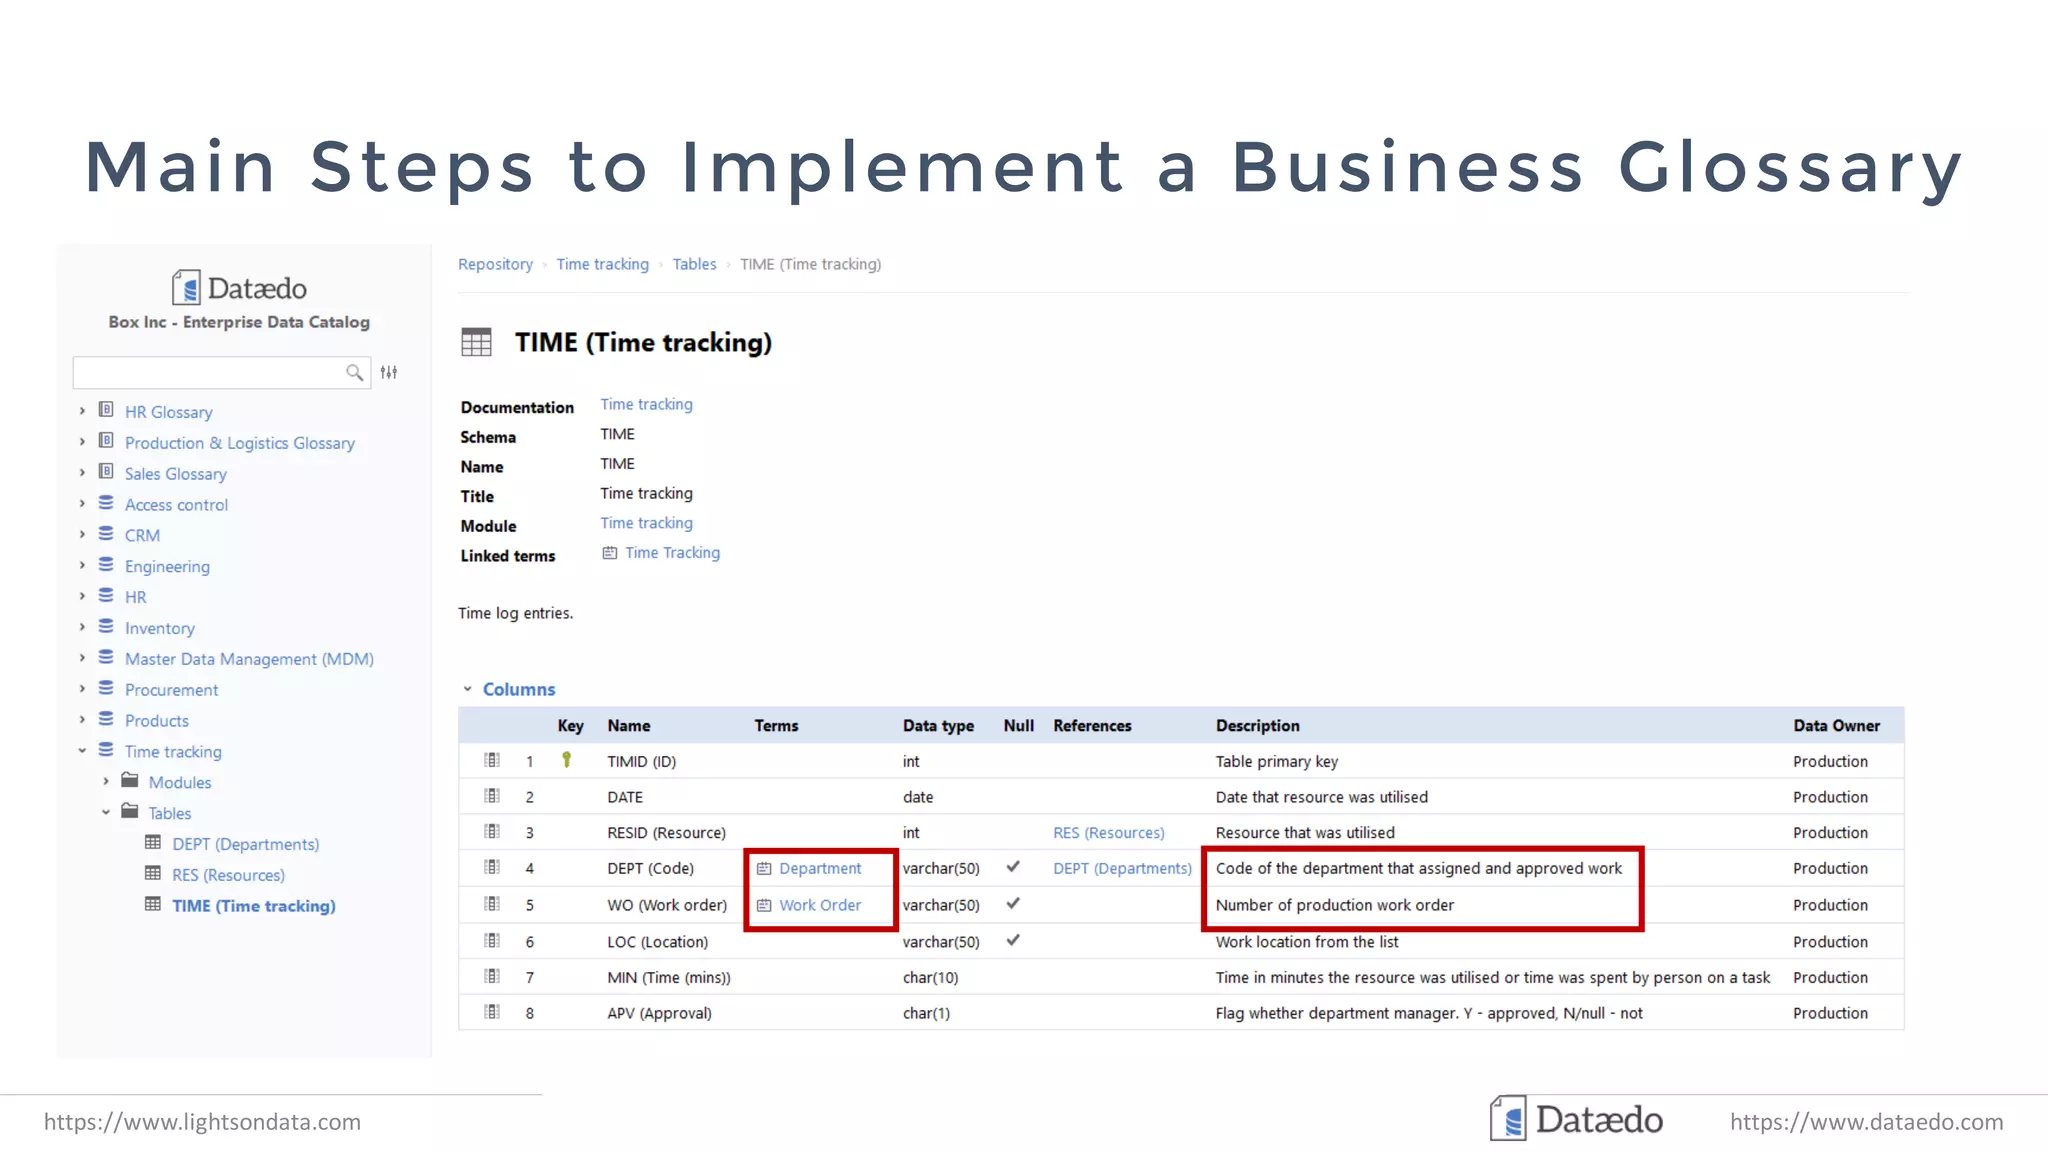Click the 'Work location from the list' description
The height and width of the screenshot is (1152, 2048).
pyautogui.click(x=1306, y=942)
